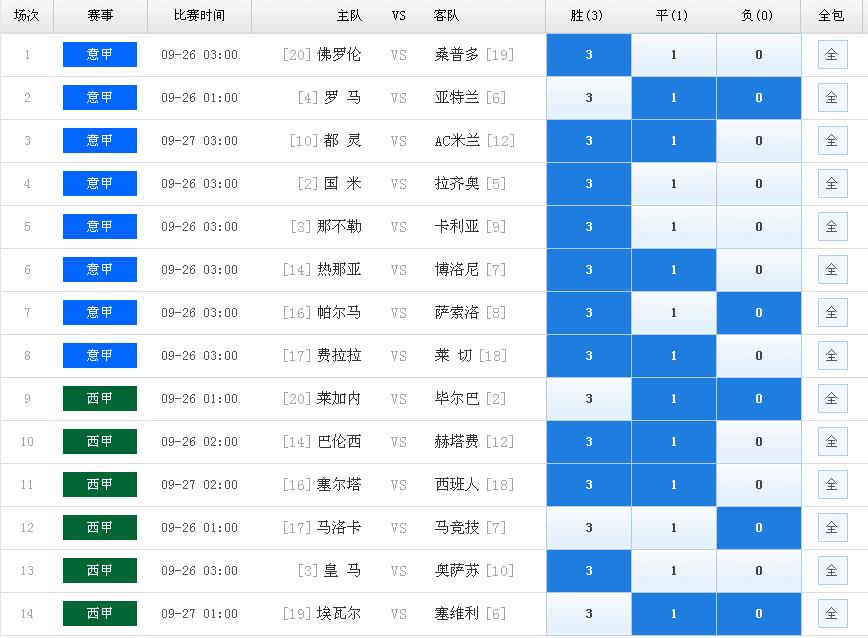The image size is (868, 638).
Task: Select draw (1) for 那不勒 vs 卡利亚
Action: [674, 227]
